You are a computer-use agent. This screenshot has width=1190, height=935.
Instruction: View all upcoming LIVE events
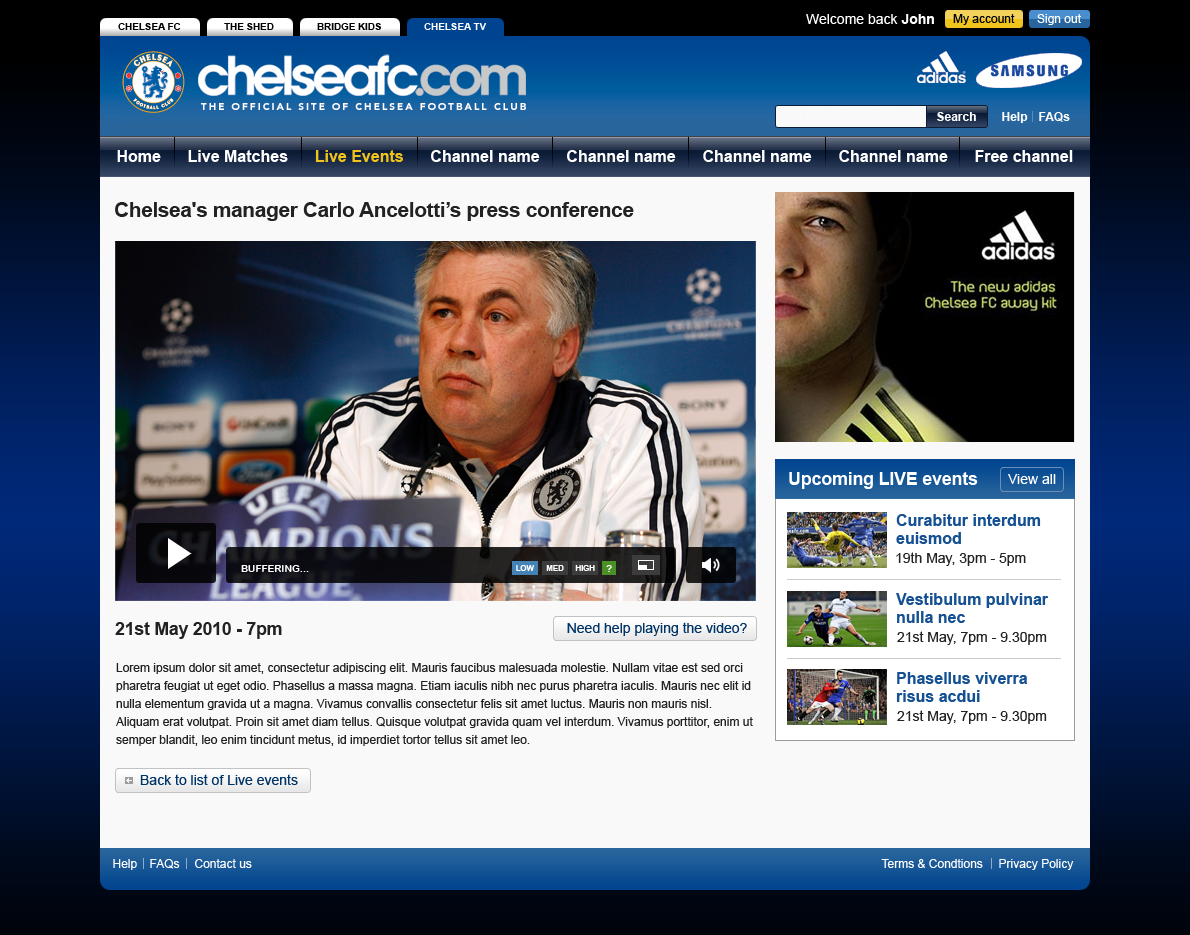point(1032,480)
